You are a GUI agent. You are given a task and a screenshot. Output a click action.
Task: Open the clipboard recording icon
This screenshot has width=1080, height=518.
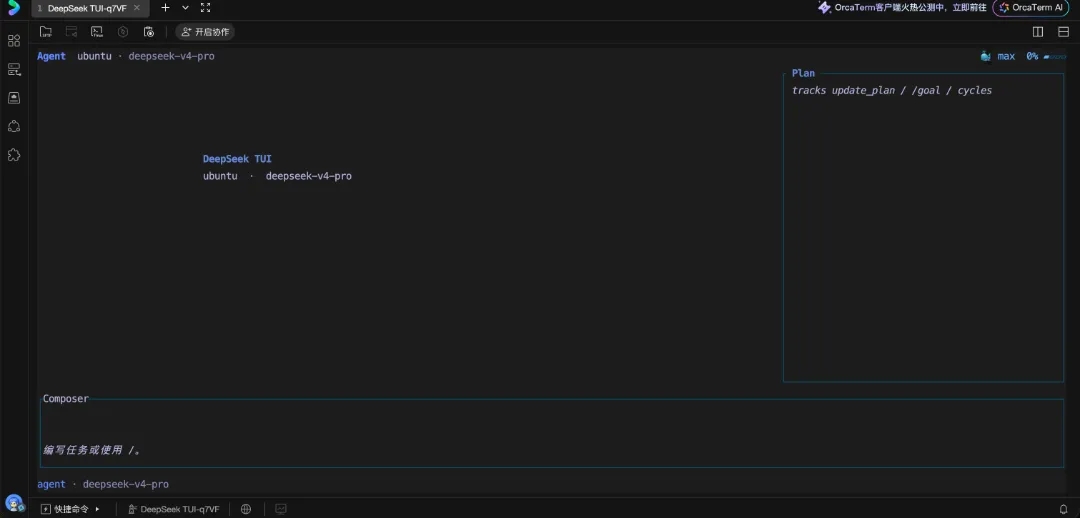point(149,32)
